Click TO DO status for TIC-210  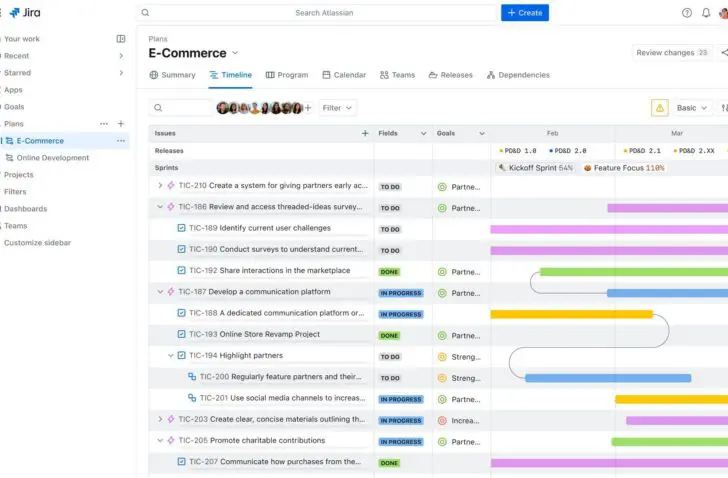(x=390, y=187)
